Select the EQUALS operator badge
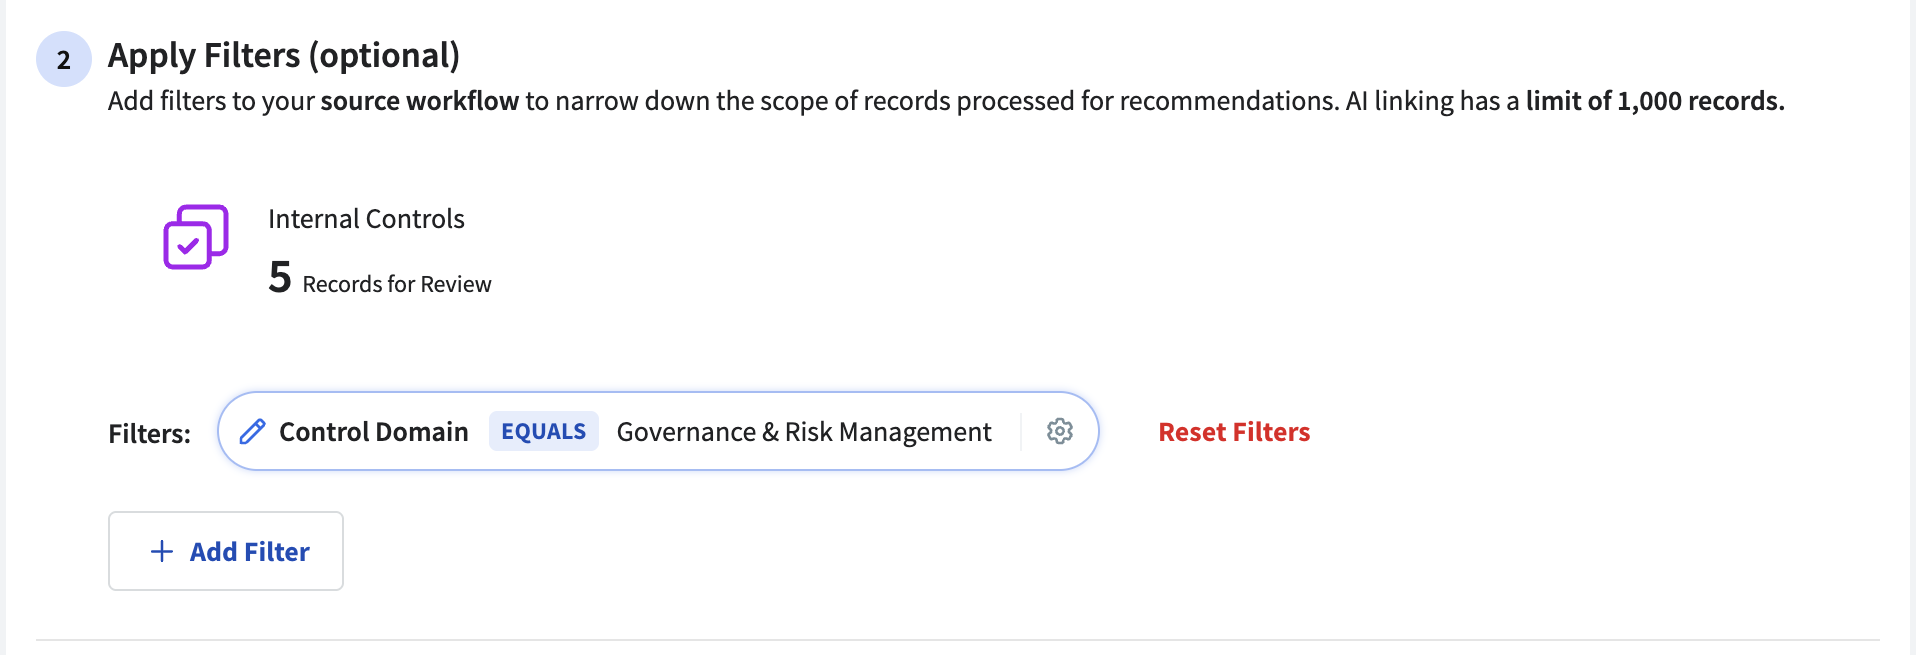 click(x=544, y=431)
